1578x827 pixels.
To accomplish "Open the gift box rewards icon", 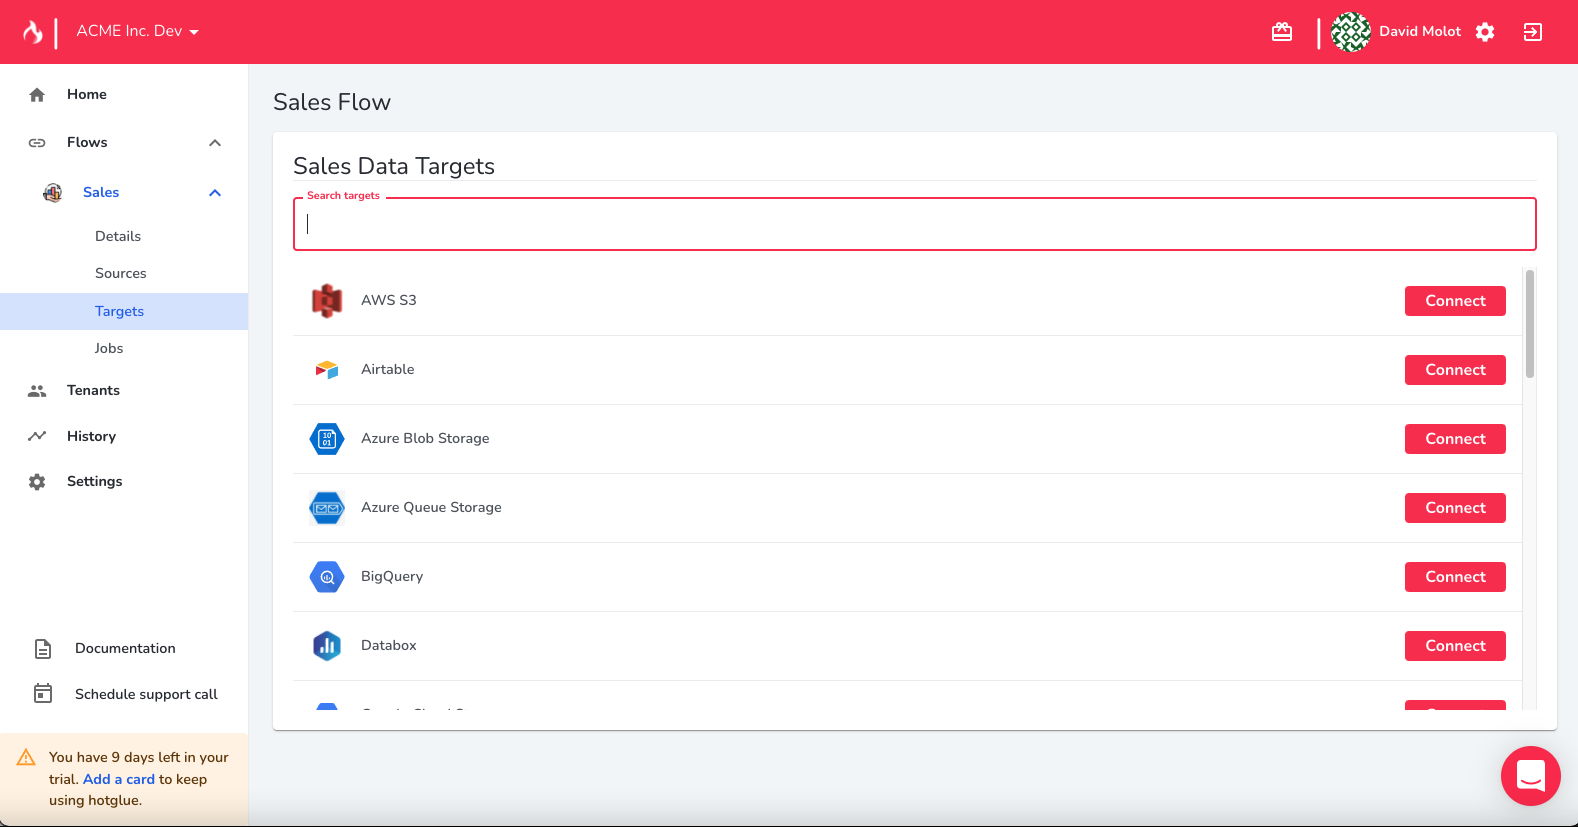I will click(1282, 32).
